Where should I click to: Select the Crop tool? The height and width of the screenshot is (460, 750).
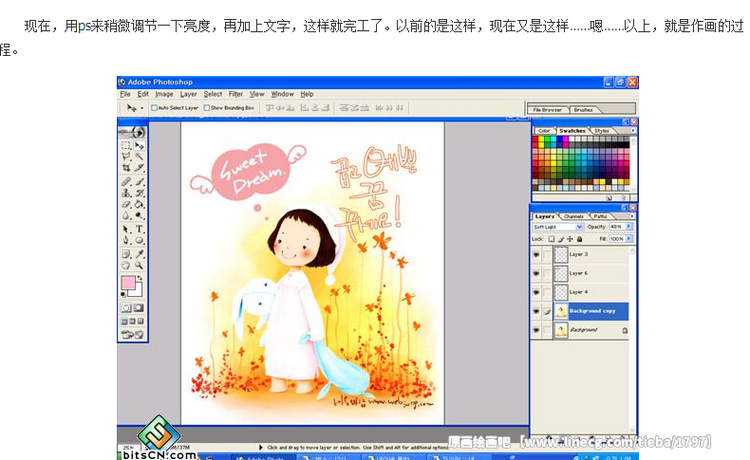click(126, 168)
